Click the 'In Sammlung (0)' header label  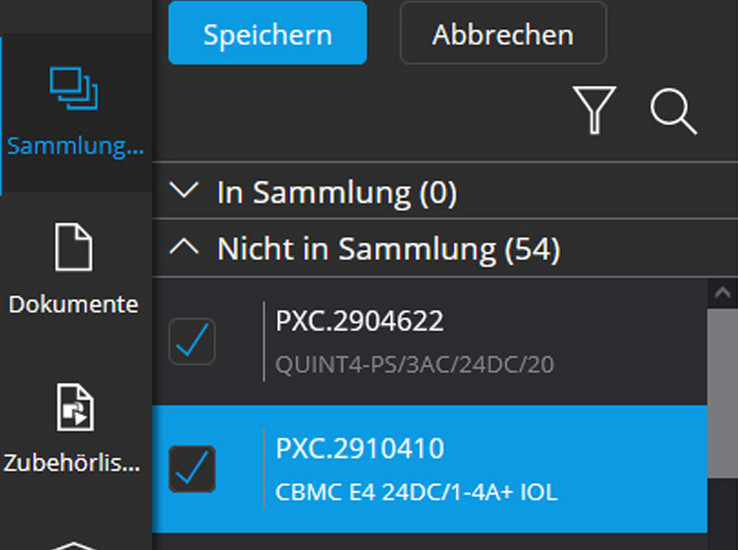click(x=336, y=193)
